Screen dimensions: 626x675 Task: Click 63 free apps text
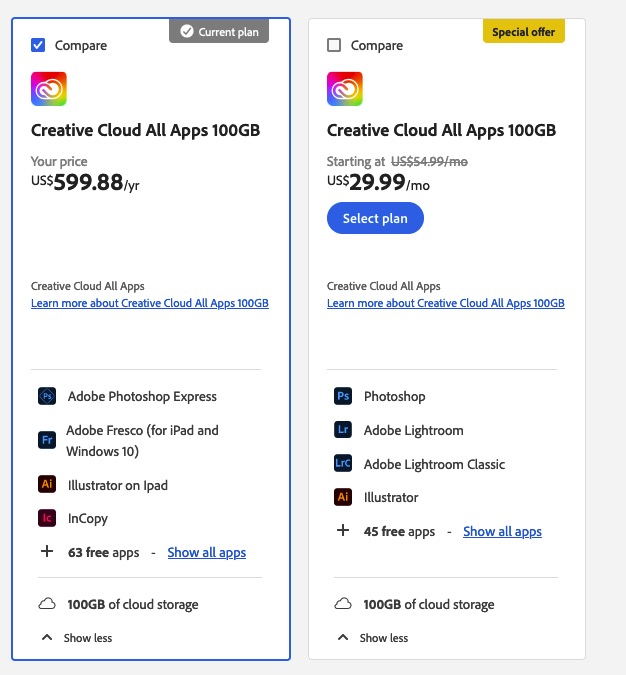(x=103, y=552)
